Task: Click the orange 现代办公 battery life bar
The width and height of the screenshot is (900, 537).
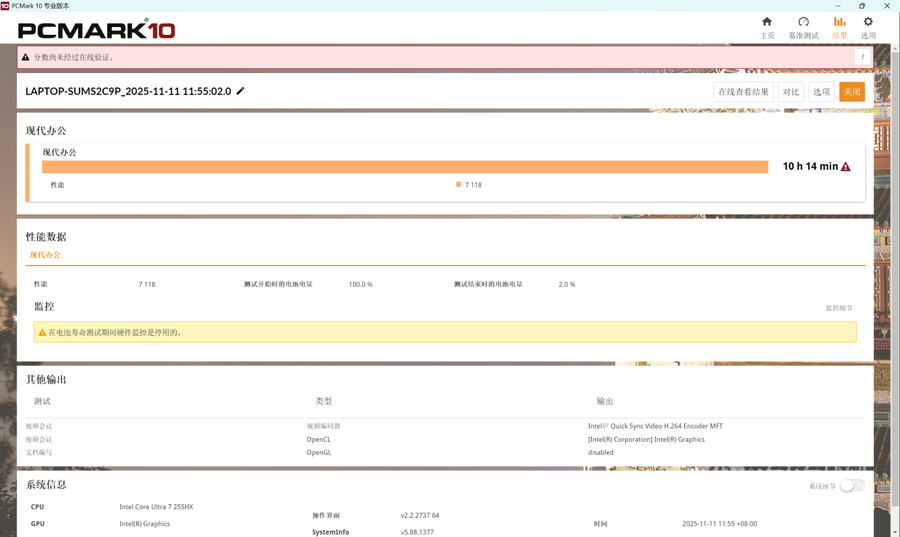Action: point(405,167)
